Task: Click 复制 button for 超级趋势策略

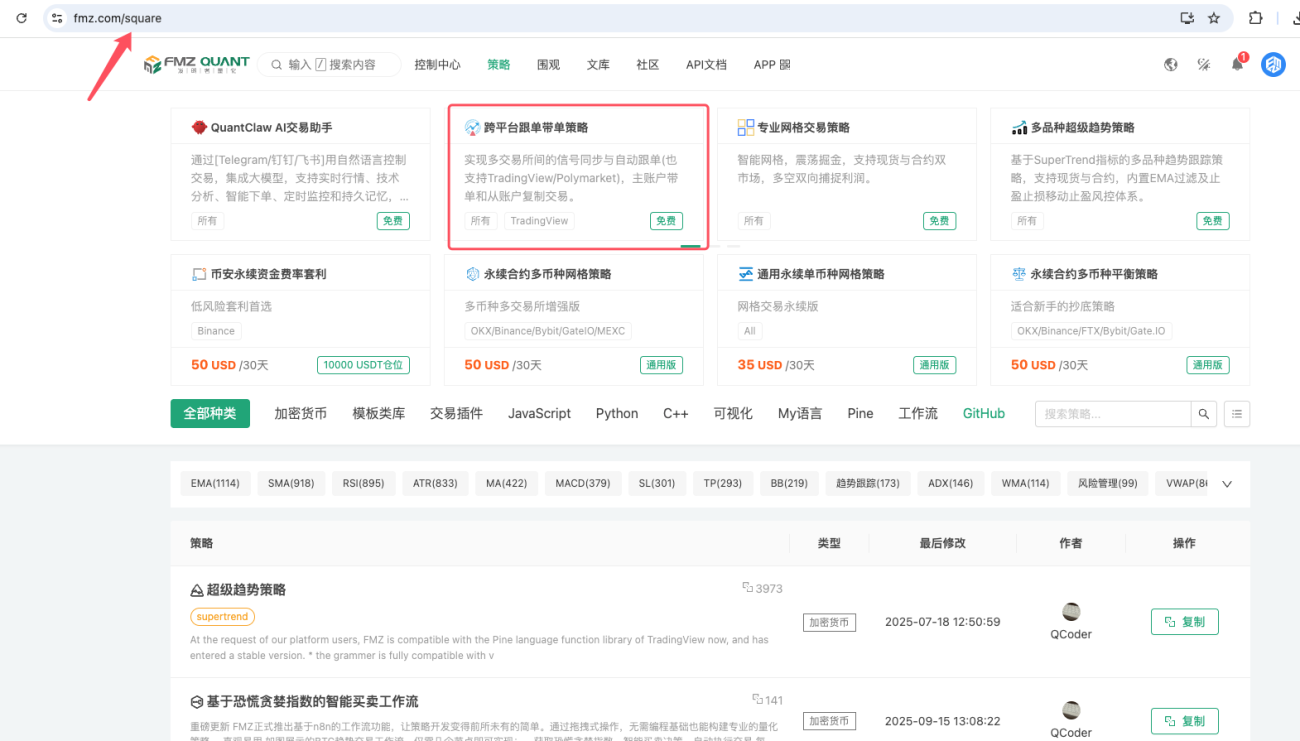Action: tap(1185, 621)
